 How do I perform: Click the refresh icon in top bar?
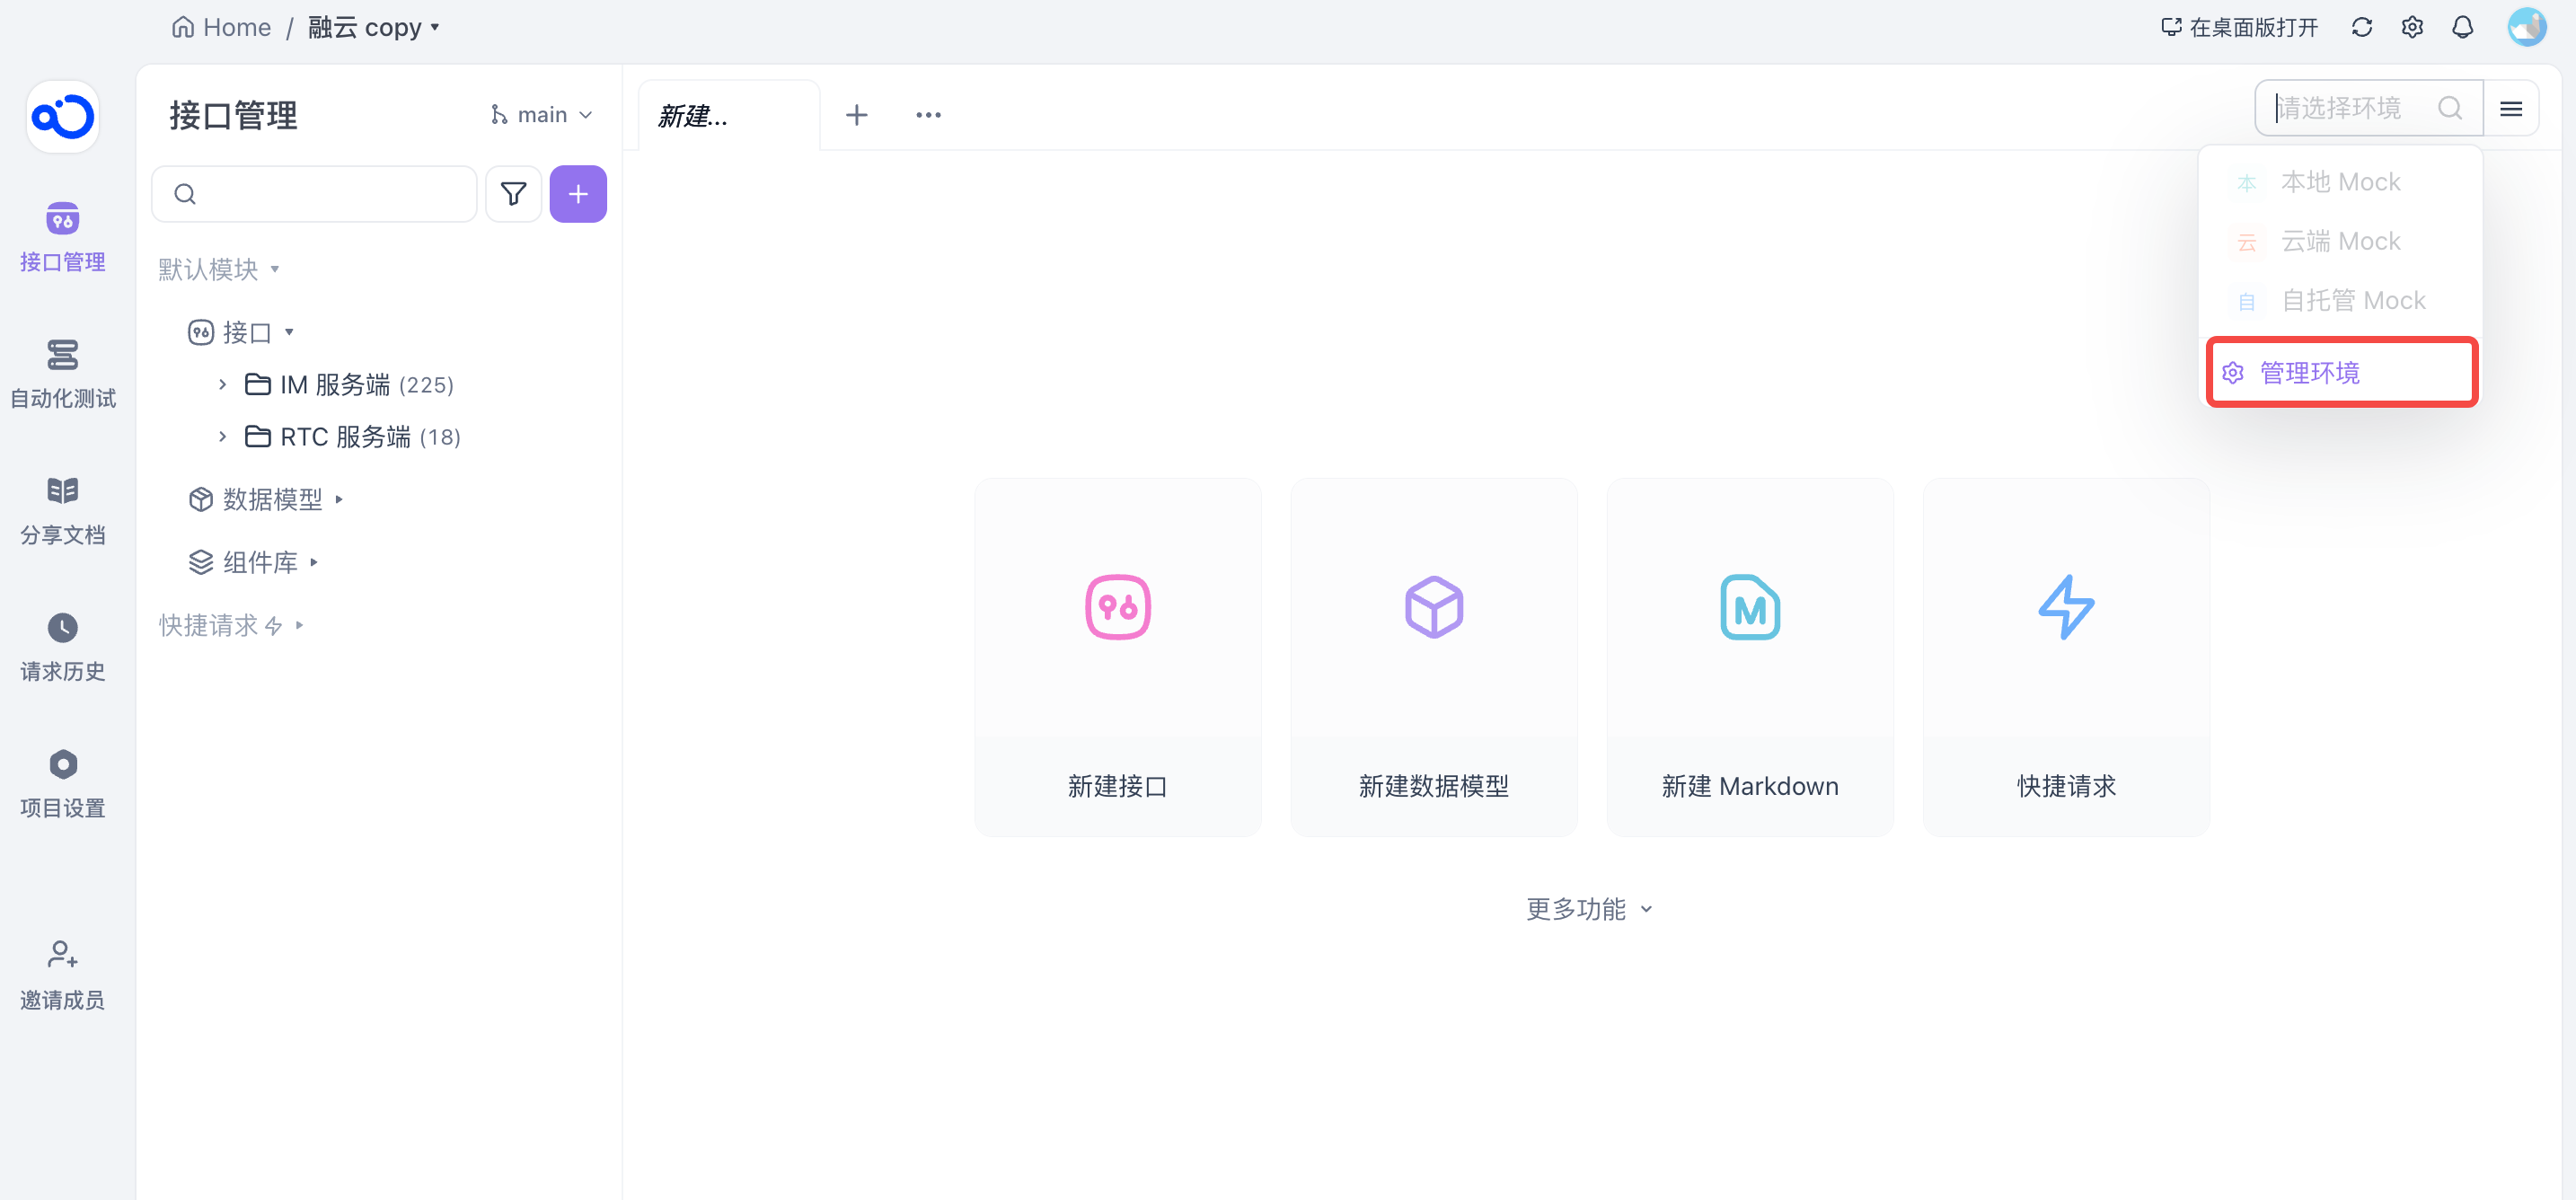pos(2362,27)
